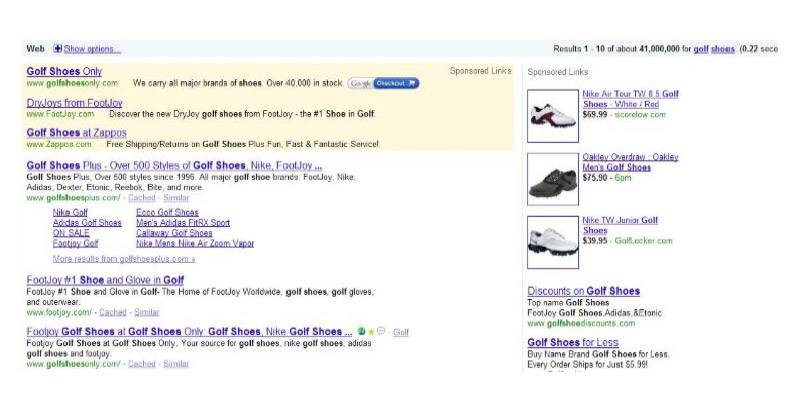
Task: Open Discounts on Golf Shoes ad
Action: 584,291
